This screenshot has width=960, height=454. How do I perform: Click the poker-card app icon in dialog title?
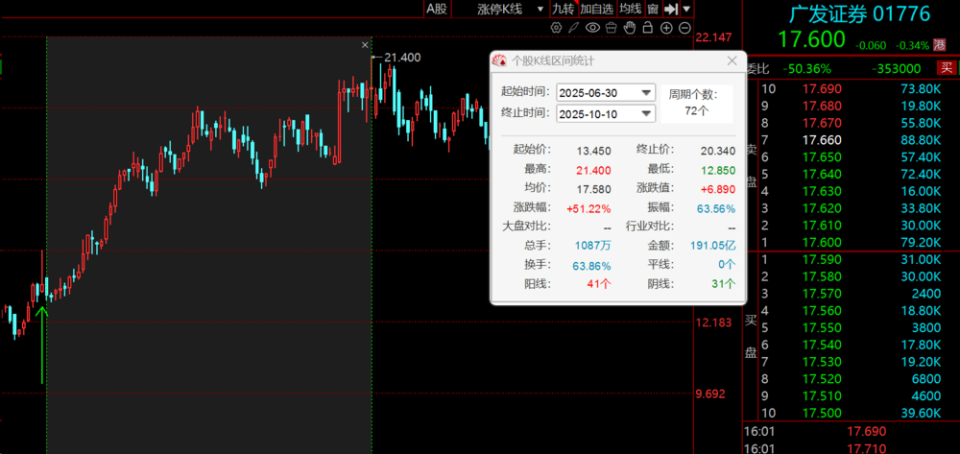[x=500, y=61]
